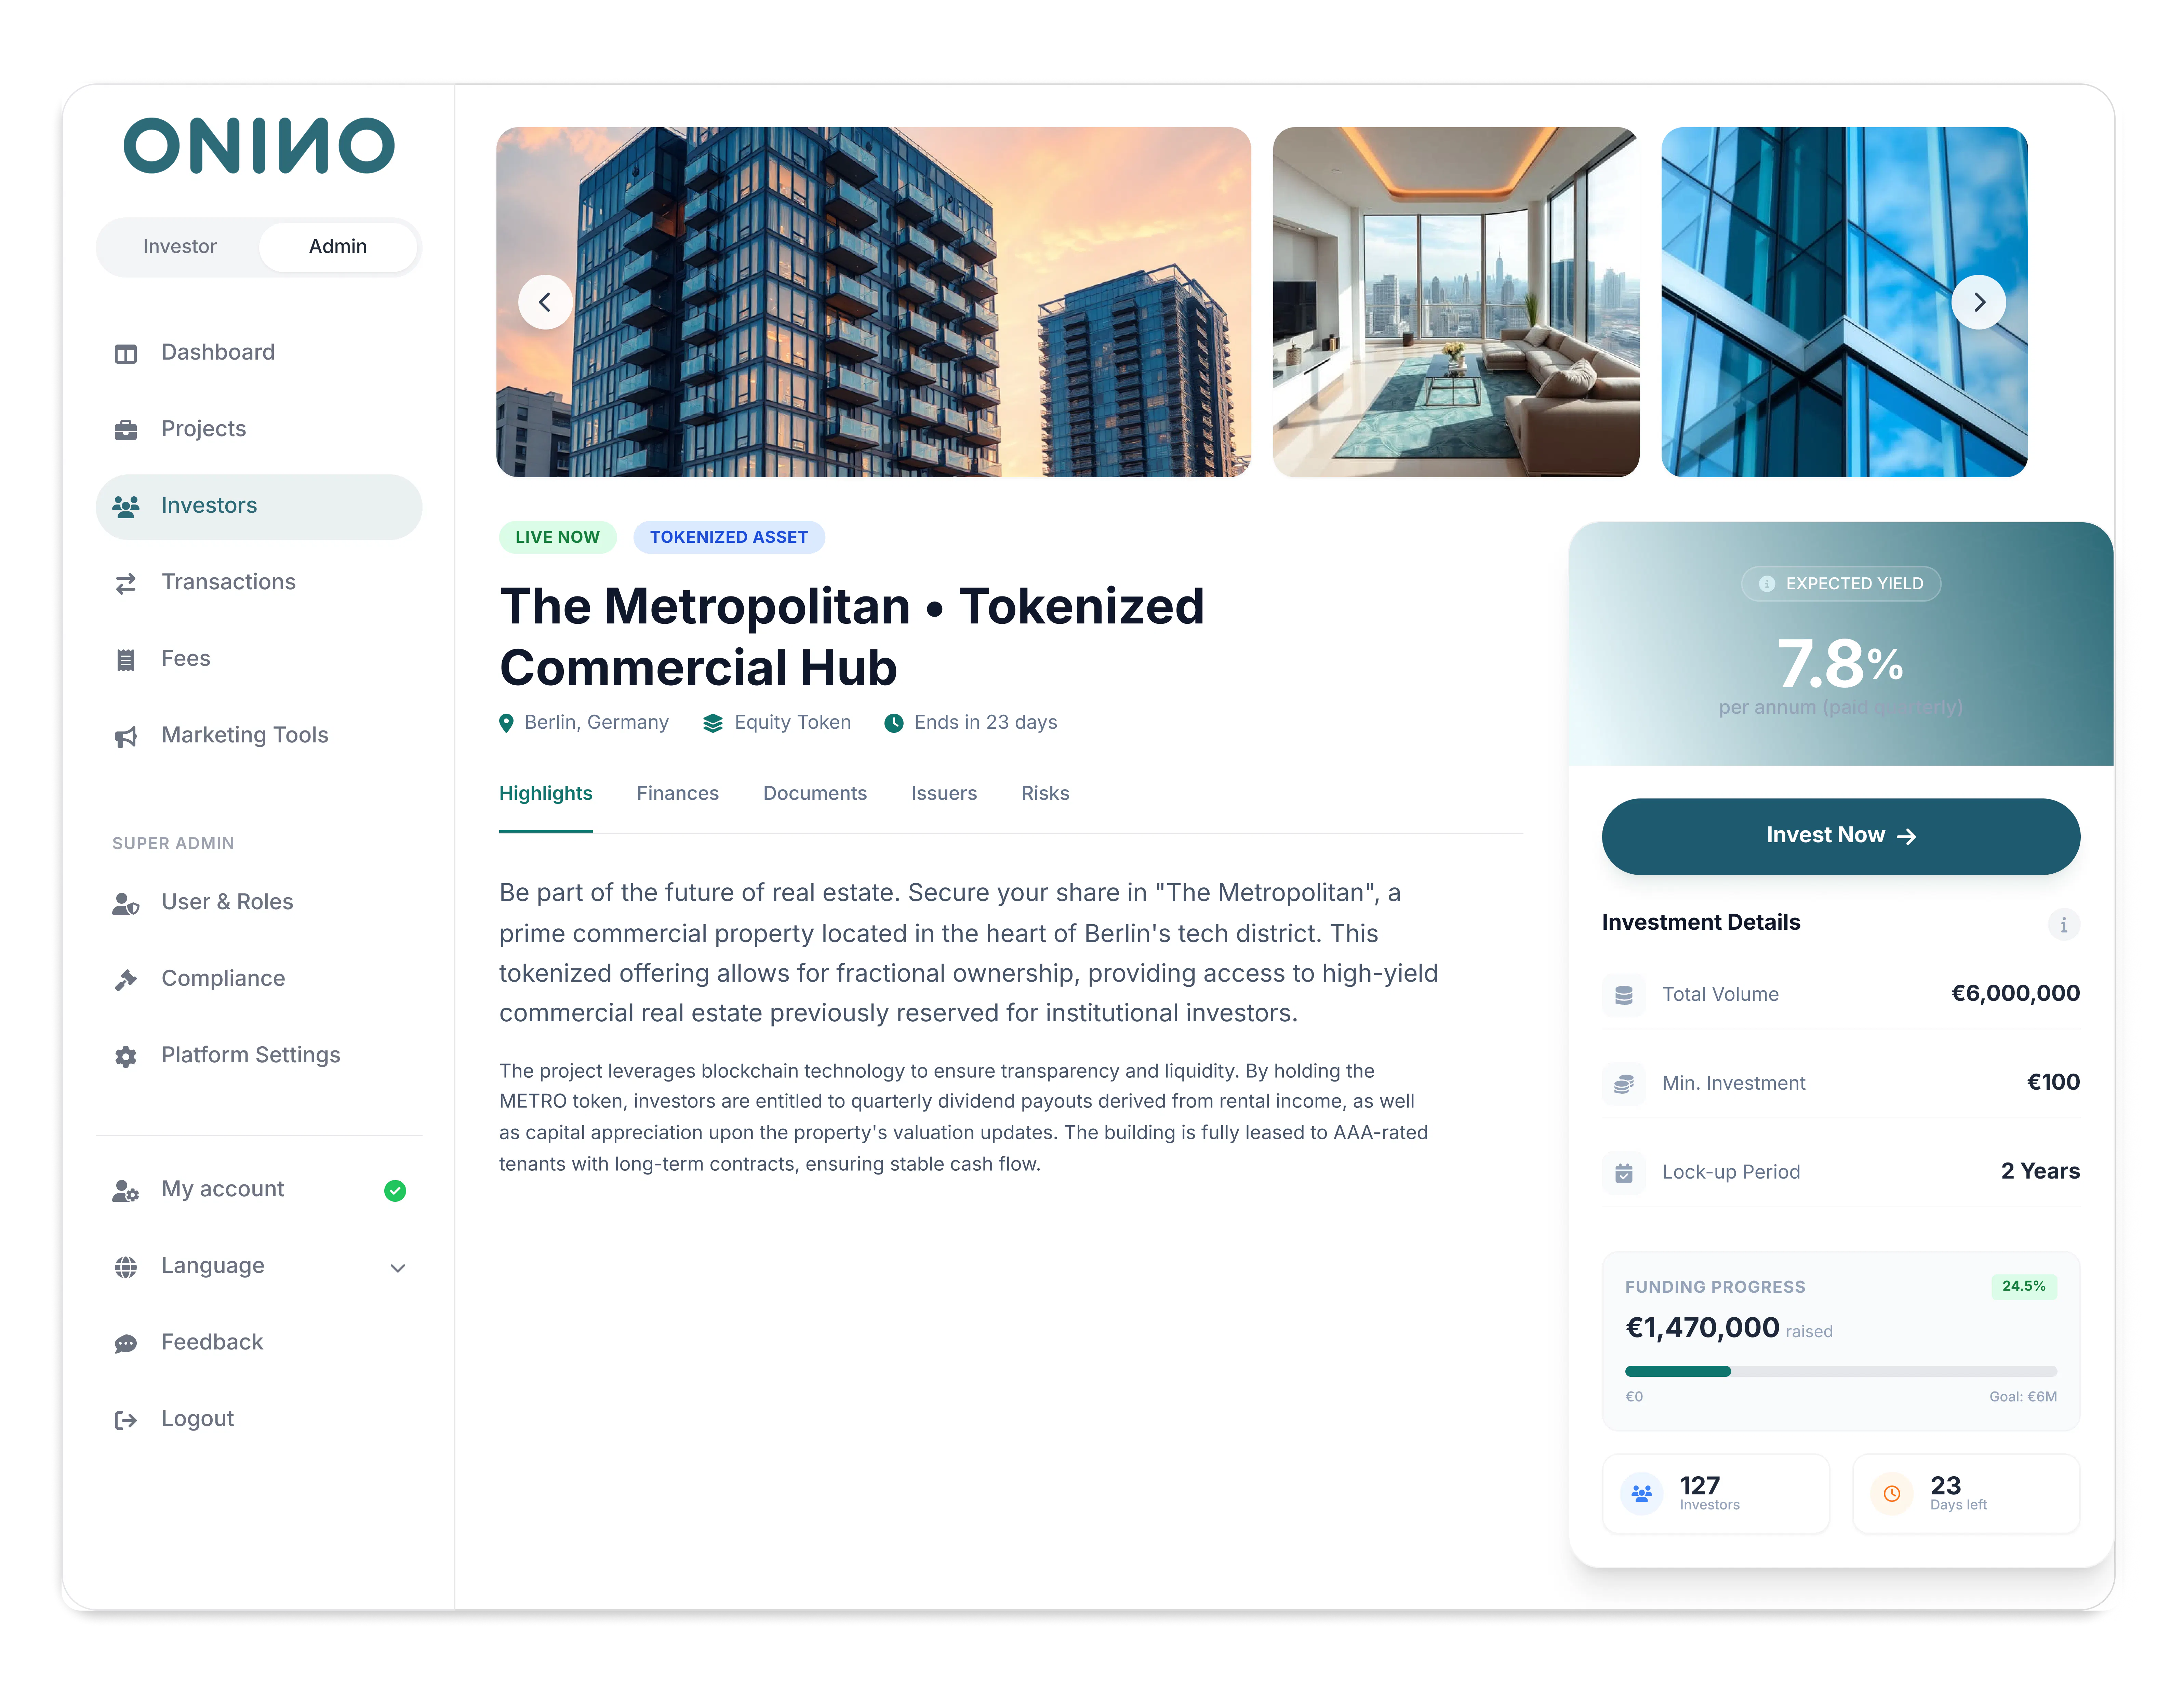Click the blue investors count icon
2184x1694 pixels.
1642,1494
